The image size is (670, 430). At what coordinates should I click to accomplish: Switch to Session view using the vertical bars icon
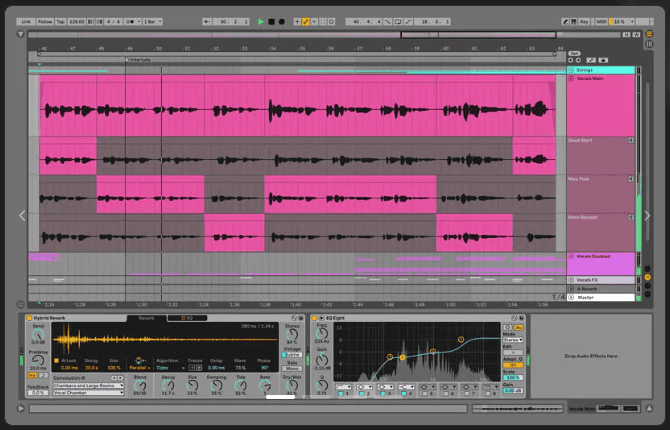coord(649,44)
